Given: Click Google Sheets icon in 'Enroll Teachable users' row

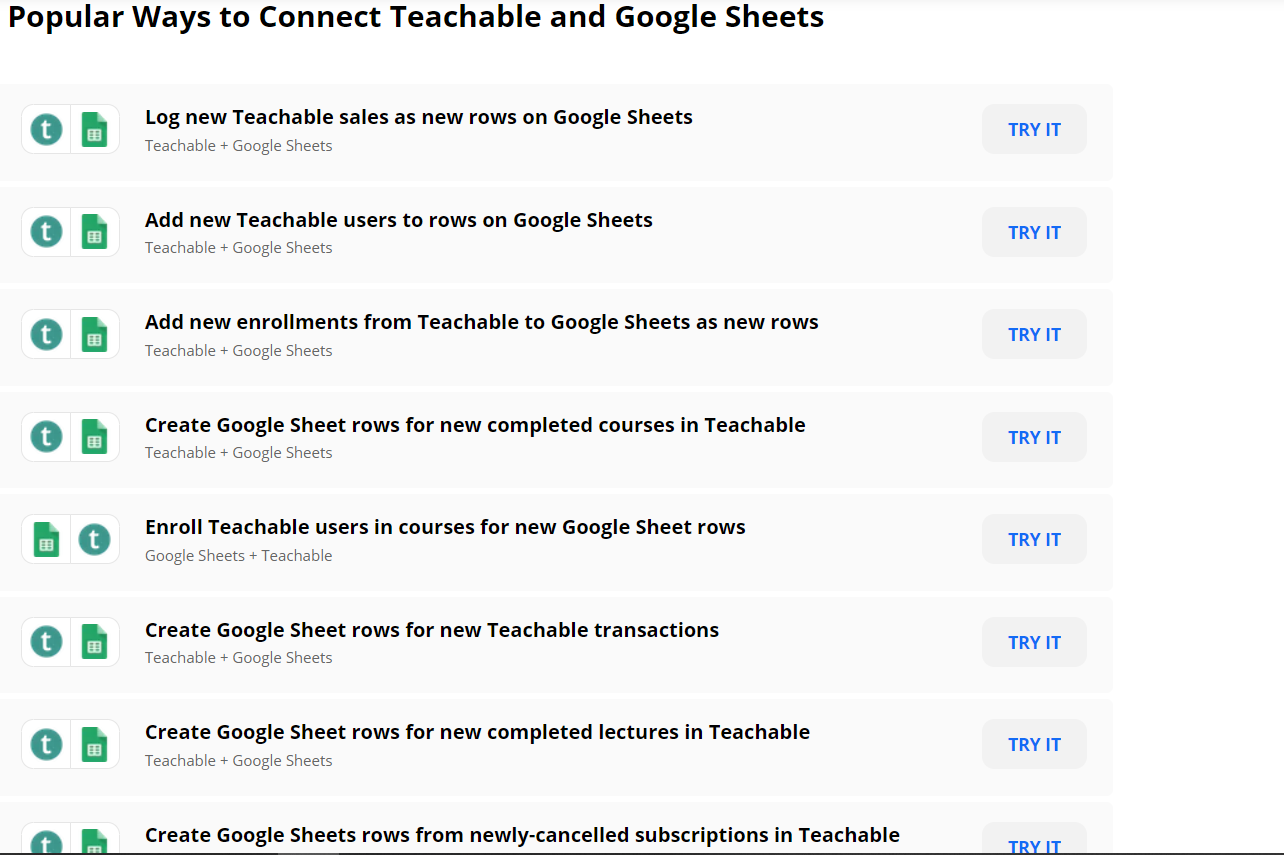Looking at the screenshot, I should click(x=46, y=539).
